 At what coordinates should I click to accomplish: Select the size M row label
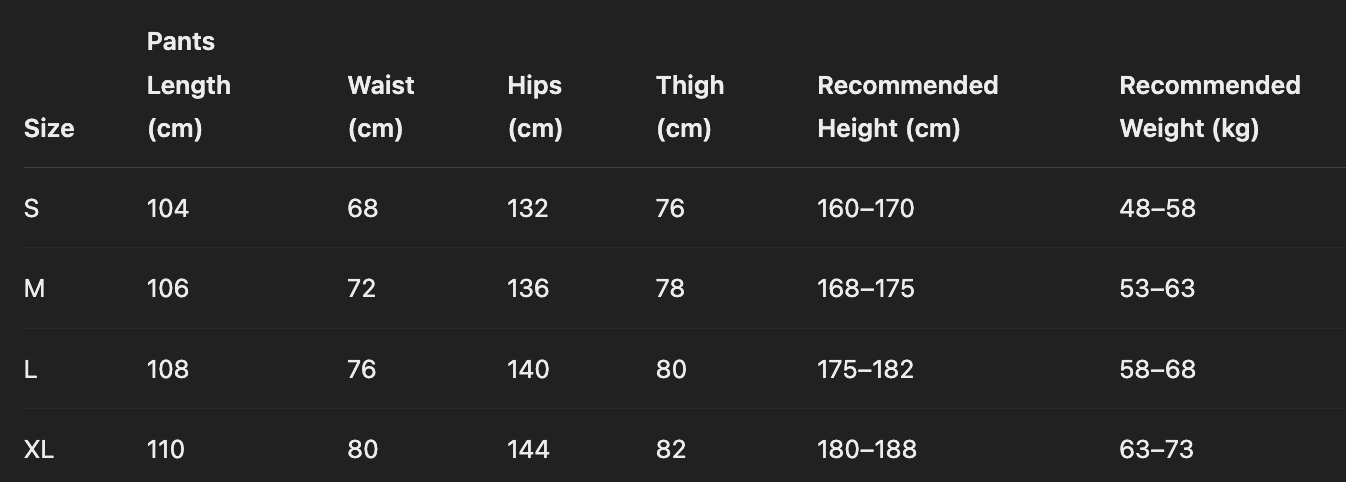click(x=35, y=289)
